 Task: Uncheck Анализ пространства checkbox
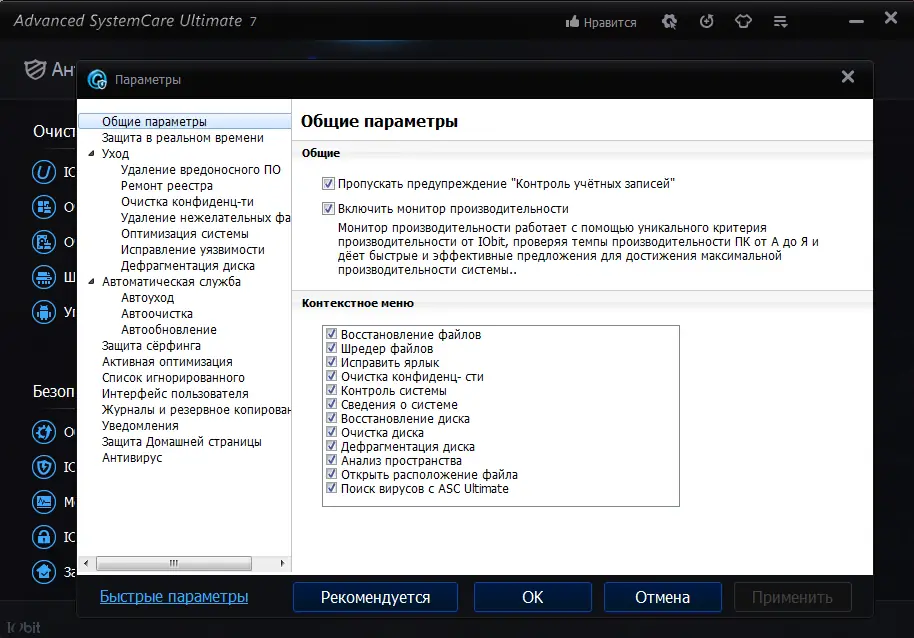tap(331, 460)
